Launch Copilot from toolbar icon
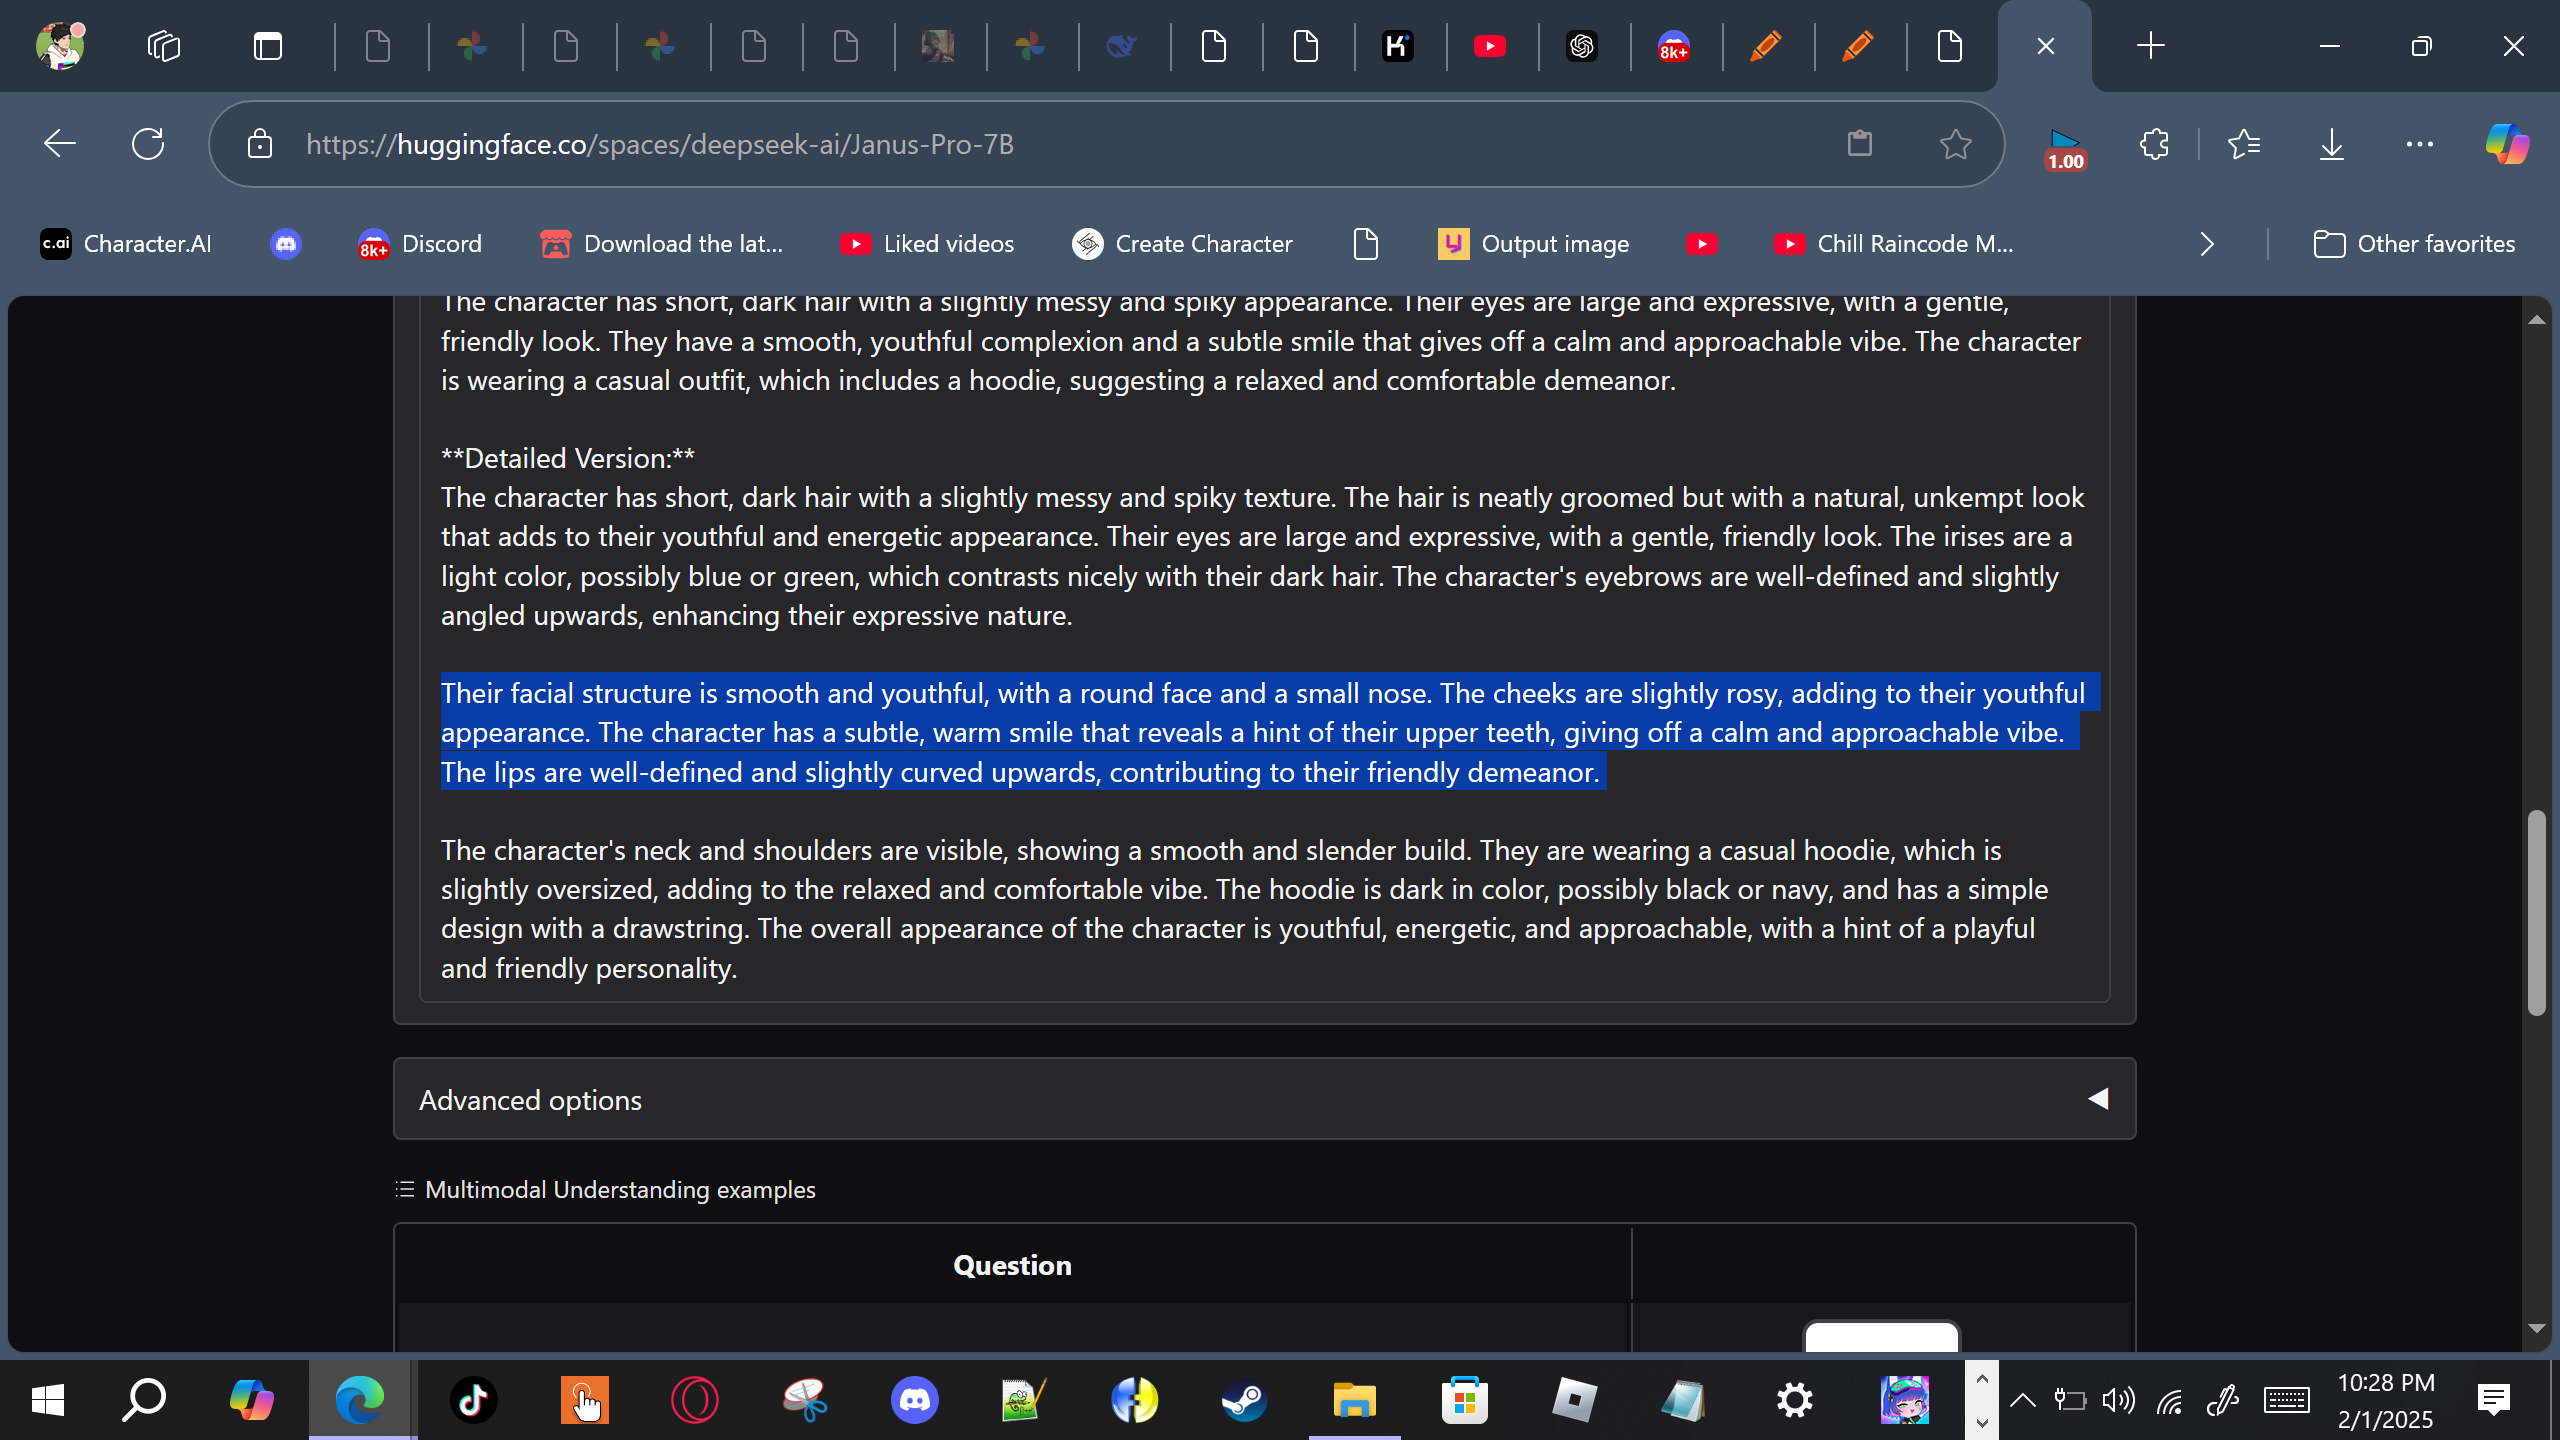 pos(2506,144)
